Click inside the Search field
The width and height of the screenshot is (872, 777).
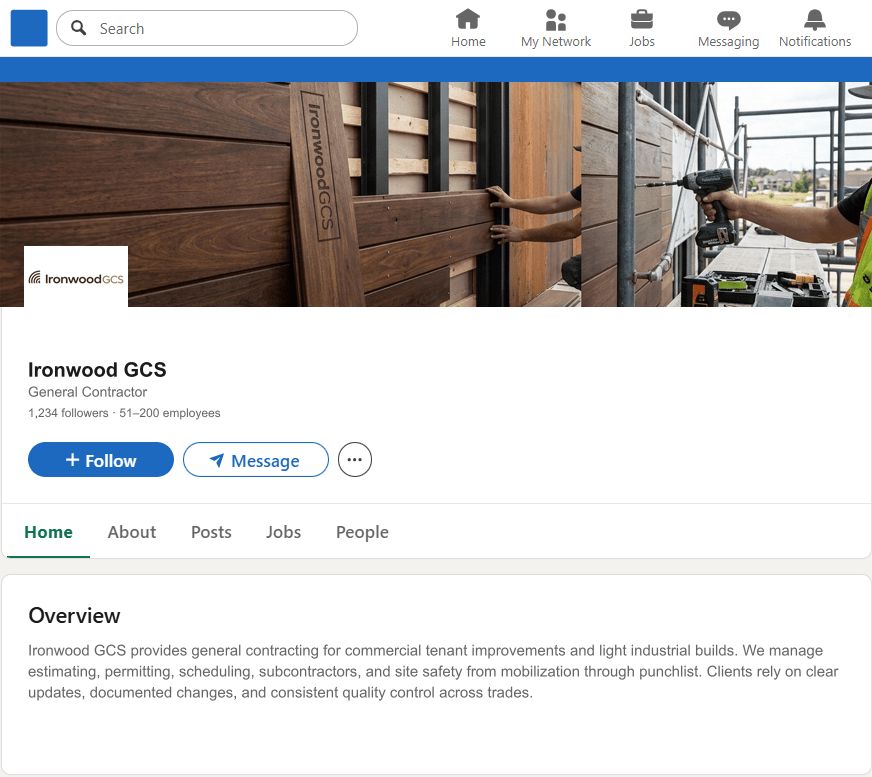[x=200, y=28]
